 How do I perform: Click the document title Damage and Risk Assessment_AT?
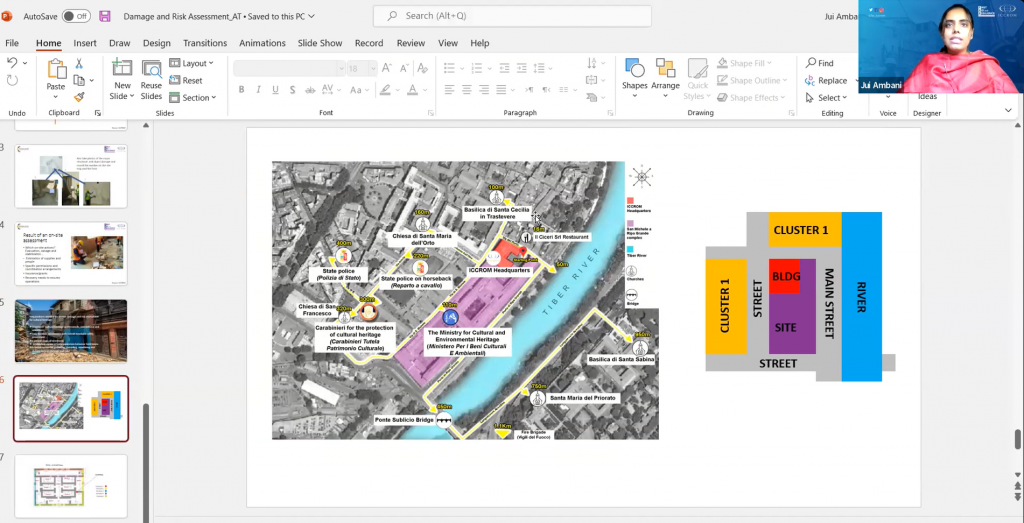182,16
